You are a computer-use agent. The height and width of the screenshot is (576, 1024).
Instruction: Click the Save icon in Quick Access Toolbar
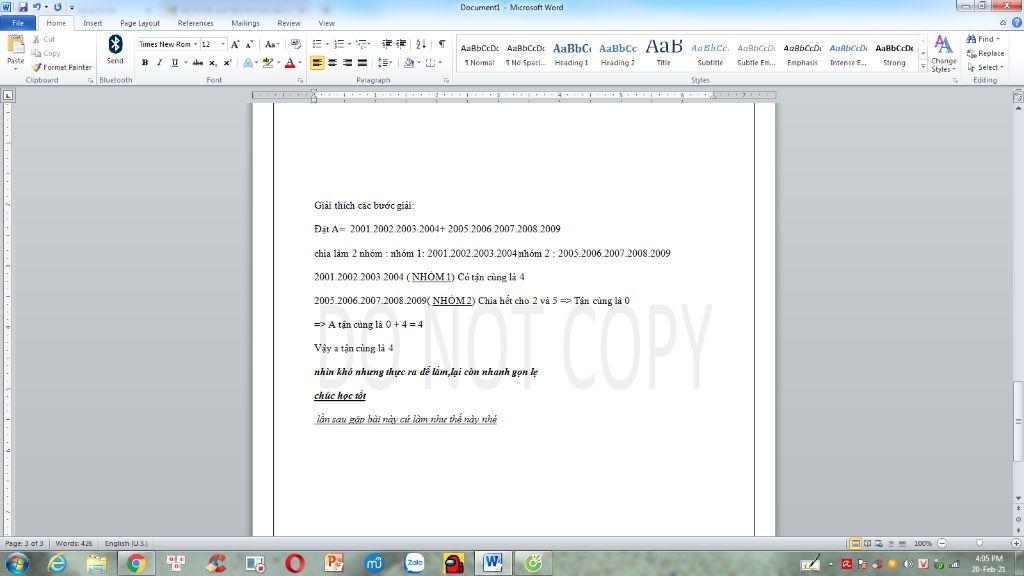pyautogui.click(x=23, y=7)
